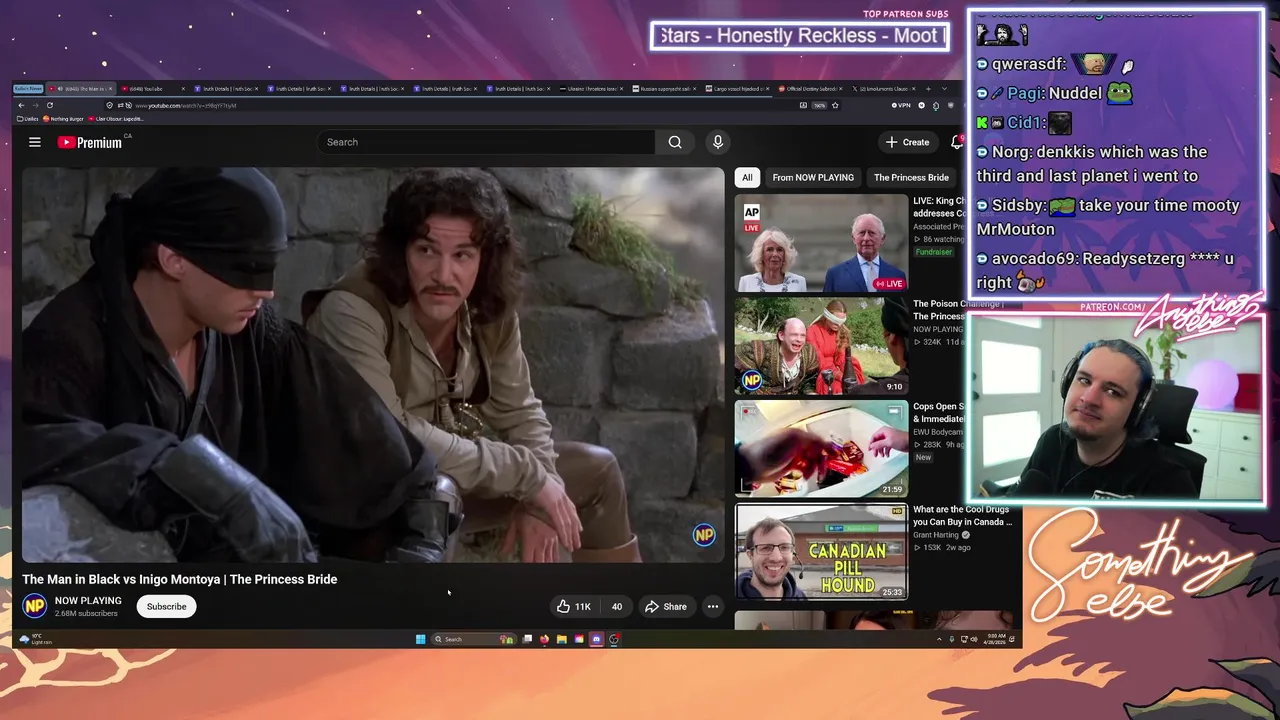Share the Princess Bride video
Screen dimensions: 1280x720
coord(666,606)
